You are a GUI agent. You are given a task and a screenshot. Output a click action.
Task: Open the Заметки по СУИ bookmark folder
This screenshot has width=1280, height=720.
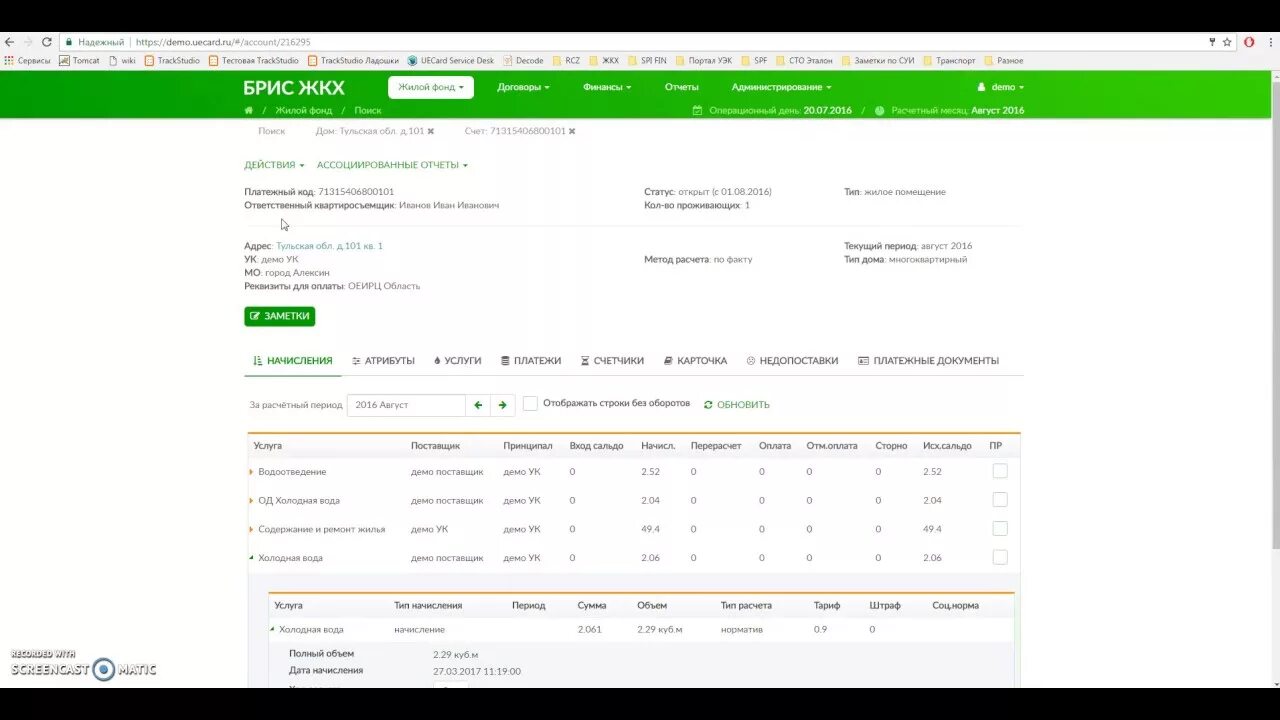click(x=877, y=60)
